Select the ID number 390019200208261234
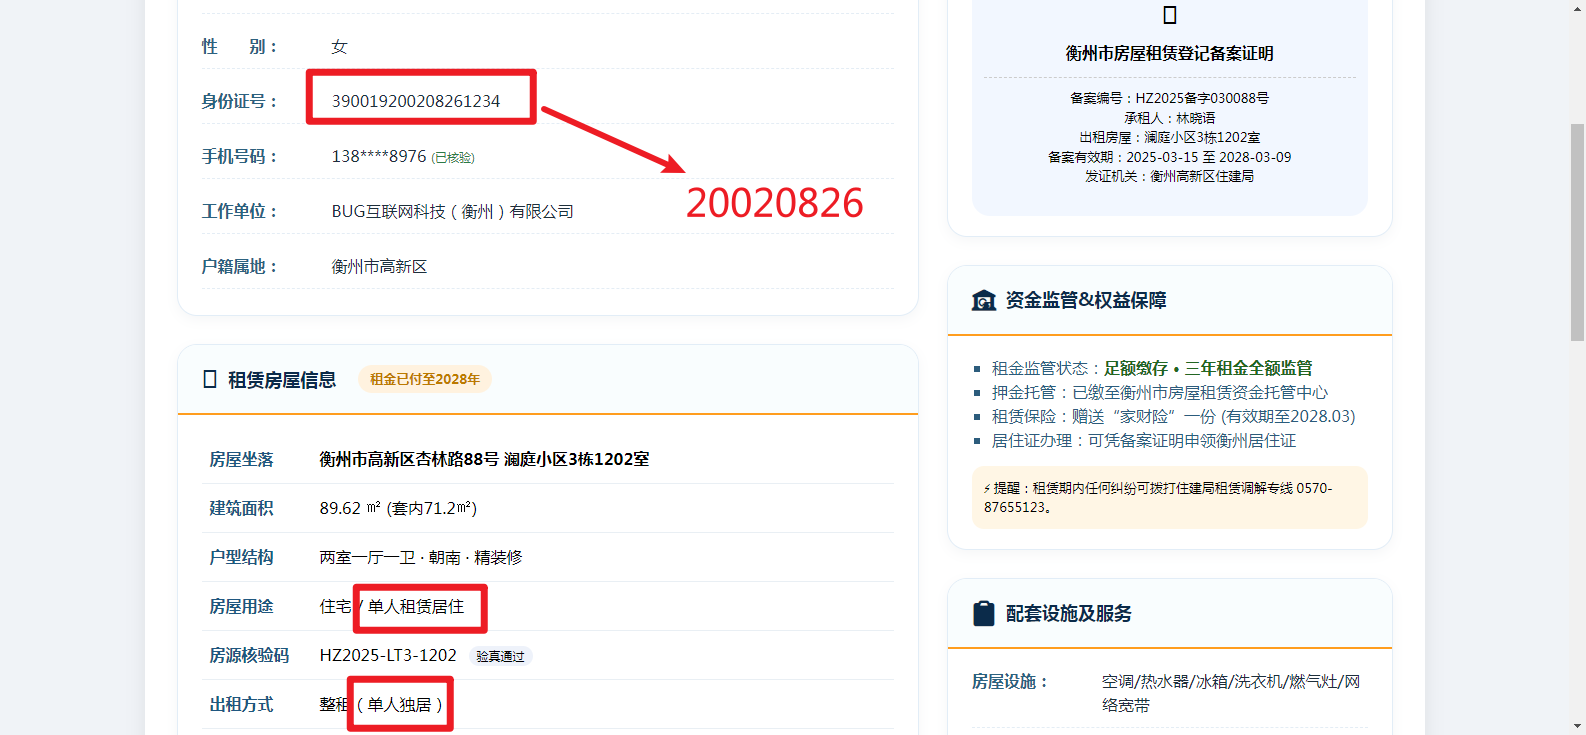 coord(416,101)
